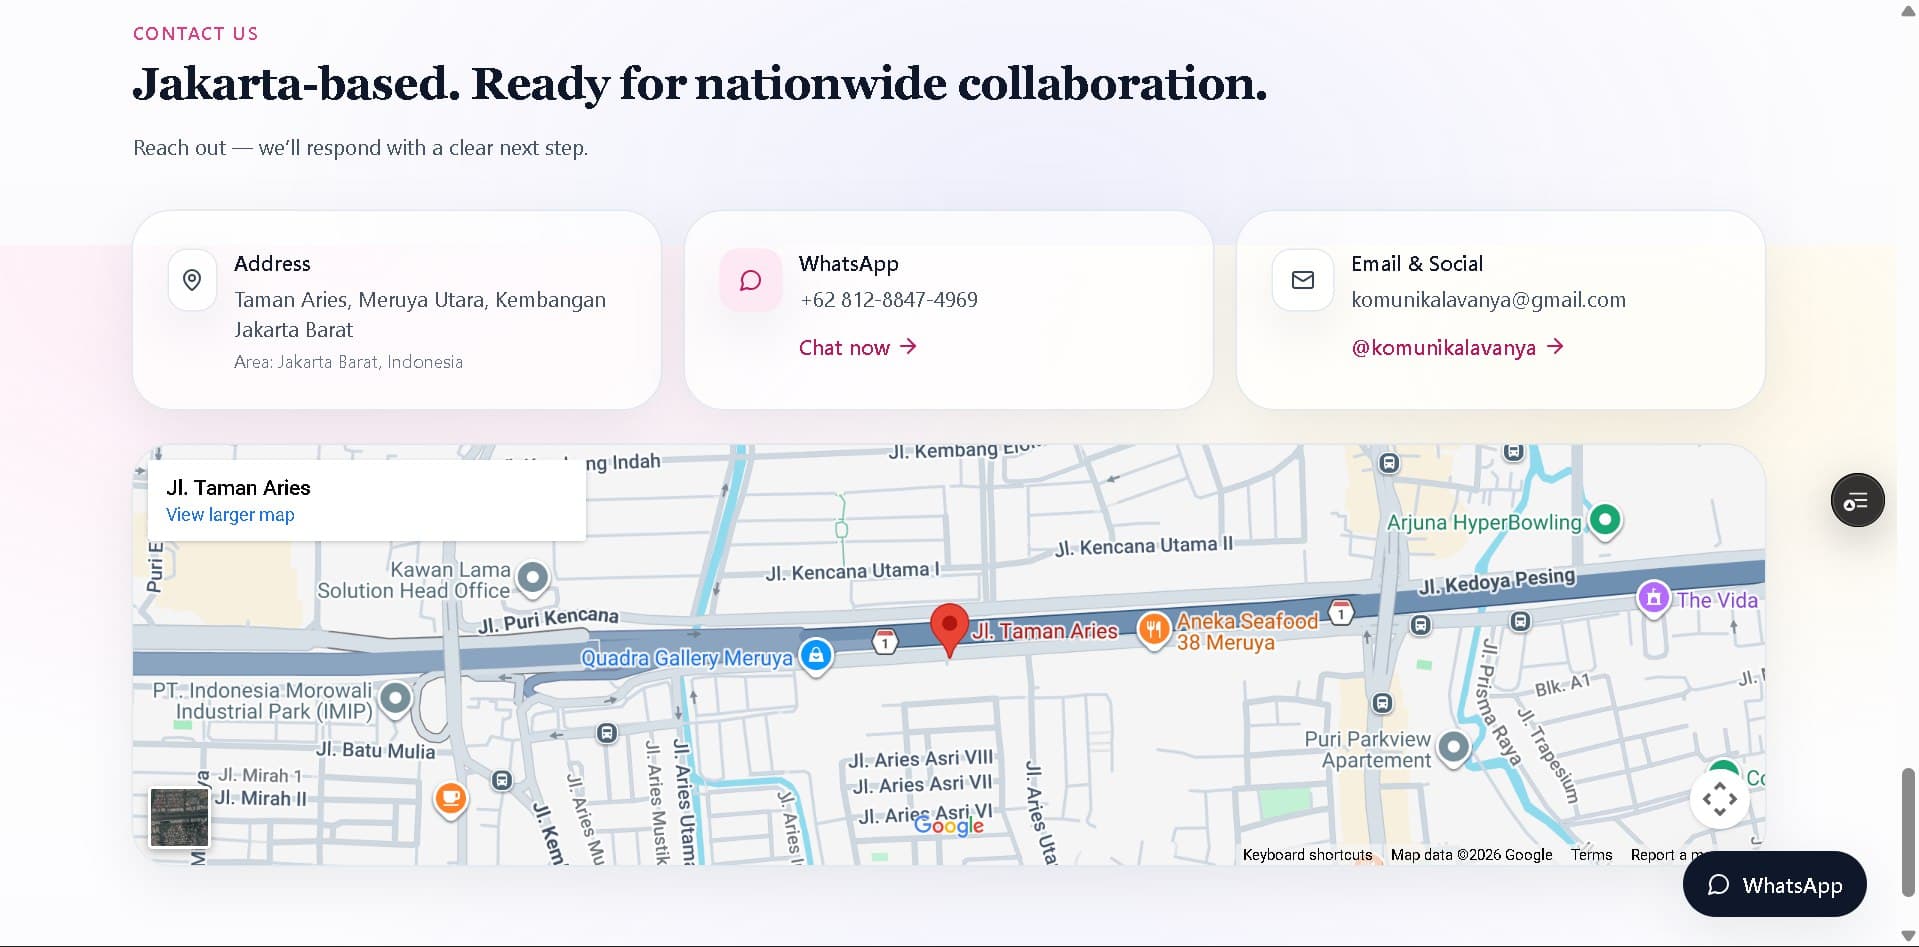Open map Keyboard shortcuts

[x=1307, y=855]
